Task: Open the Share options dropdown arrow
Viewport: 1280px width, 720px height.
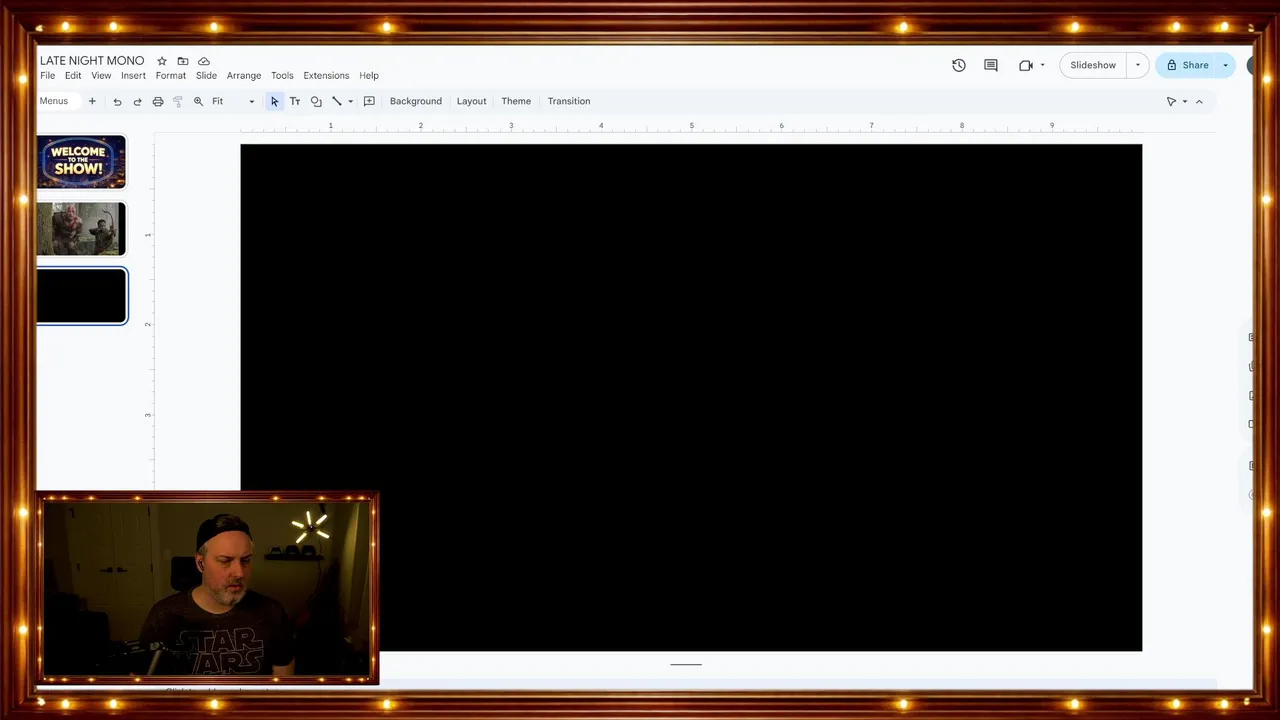Action: (1225, 65)
